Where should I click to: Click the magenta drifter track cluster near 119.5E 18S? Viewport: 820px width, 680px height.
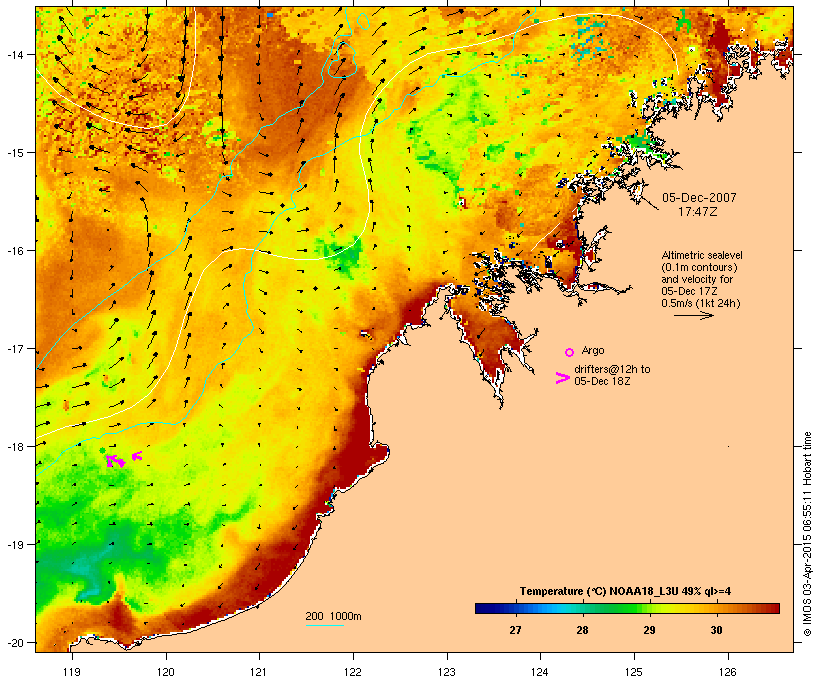tap(116, 461)
